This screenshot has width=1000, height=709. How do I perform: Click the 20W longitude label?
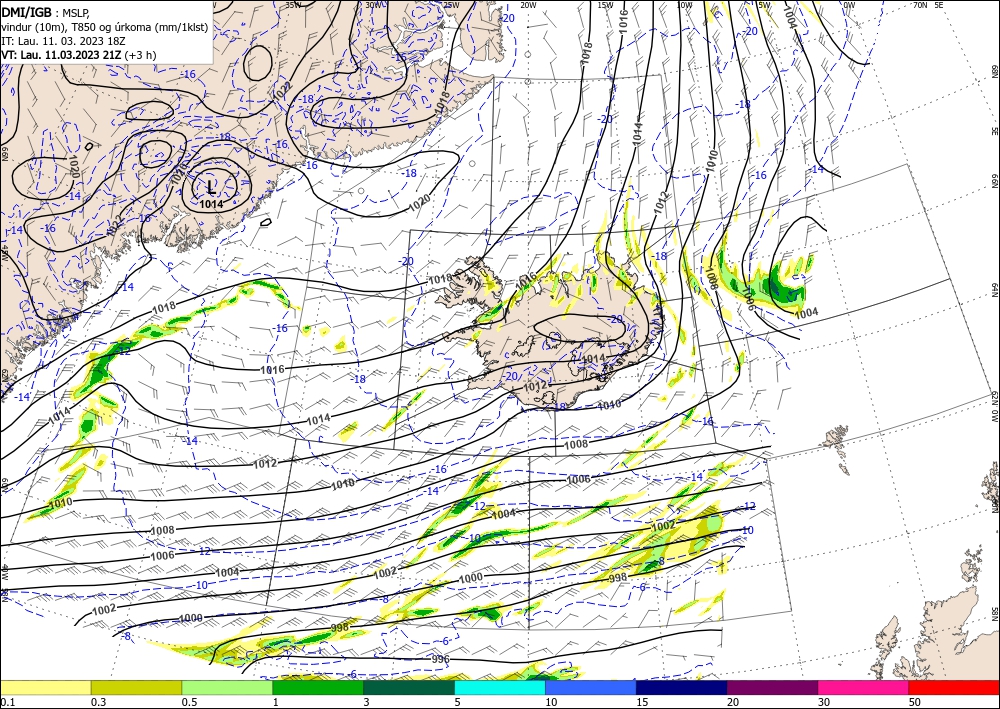pos(527,4)
